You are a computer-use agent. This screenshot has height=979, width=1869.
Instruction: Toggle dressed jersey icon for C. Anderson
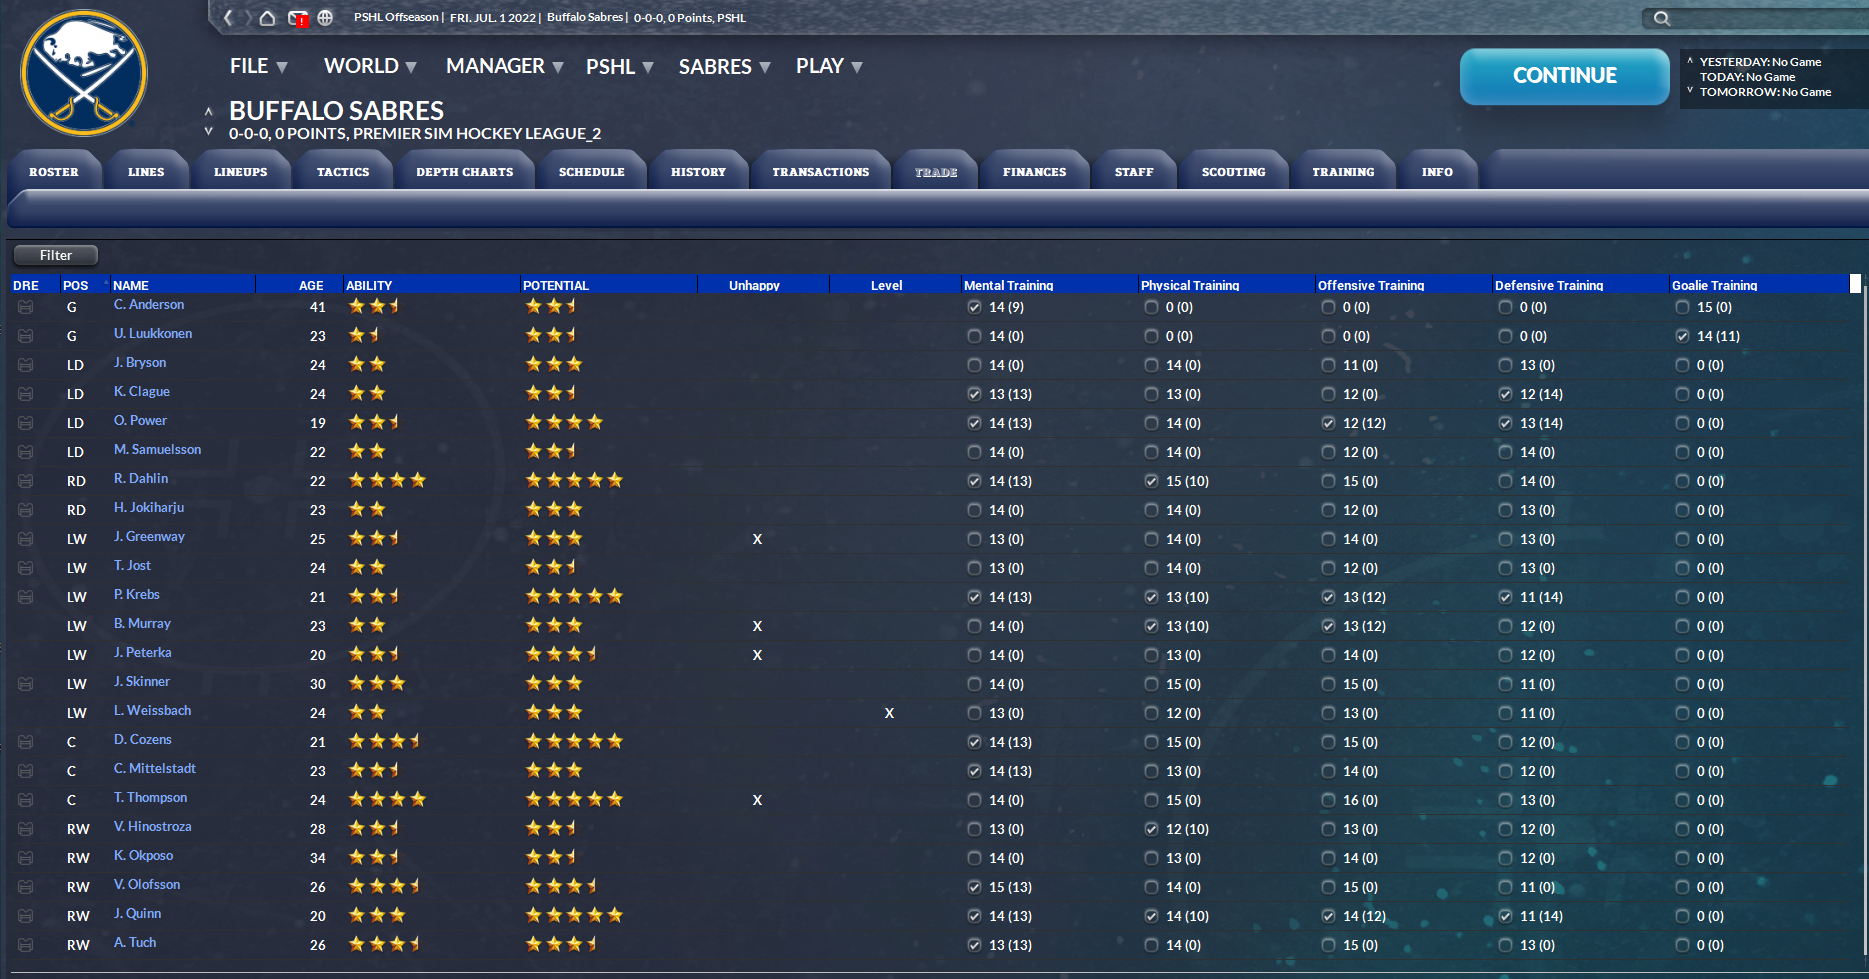(26, 307)
